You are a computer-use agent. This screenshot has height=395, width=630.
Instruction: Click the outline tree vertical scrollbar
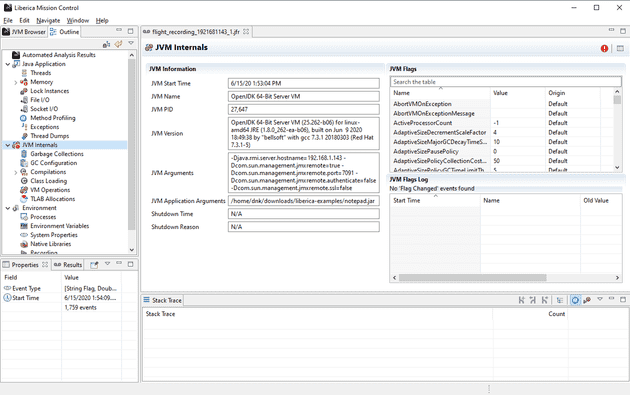coord(131,144)
